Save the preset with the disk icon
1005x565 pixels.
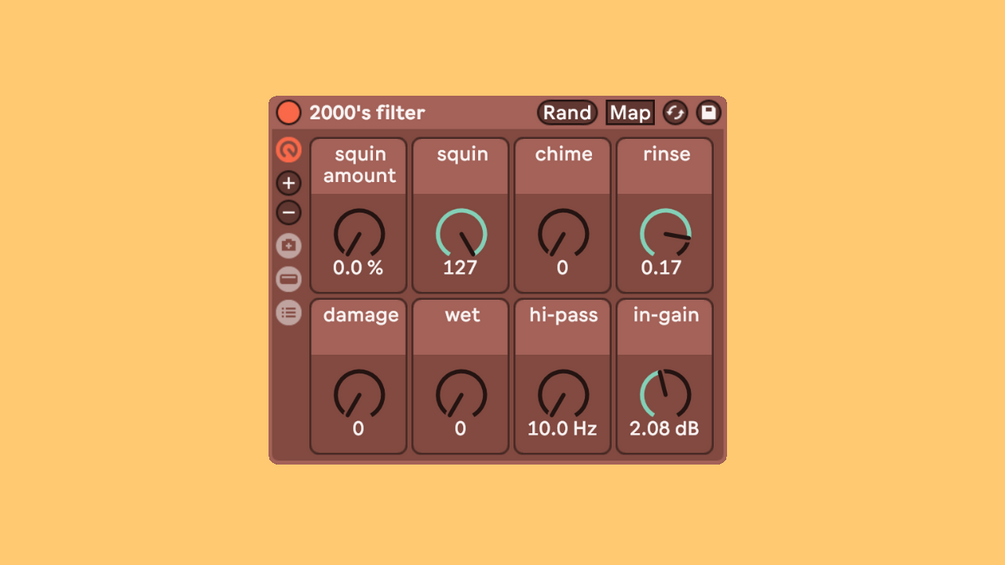708,113
